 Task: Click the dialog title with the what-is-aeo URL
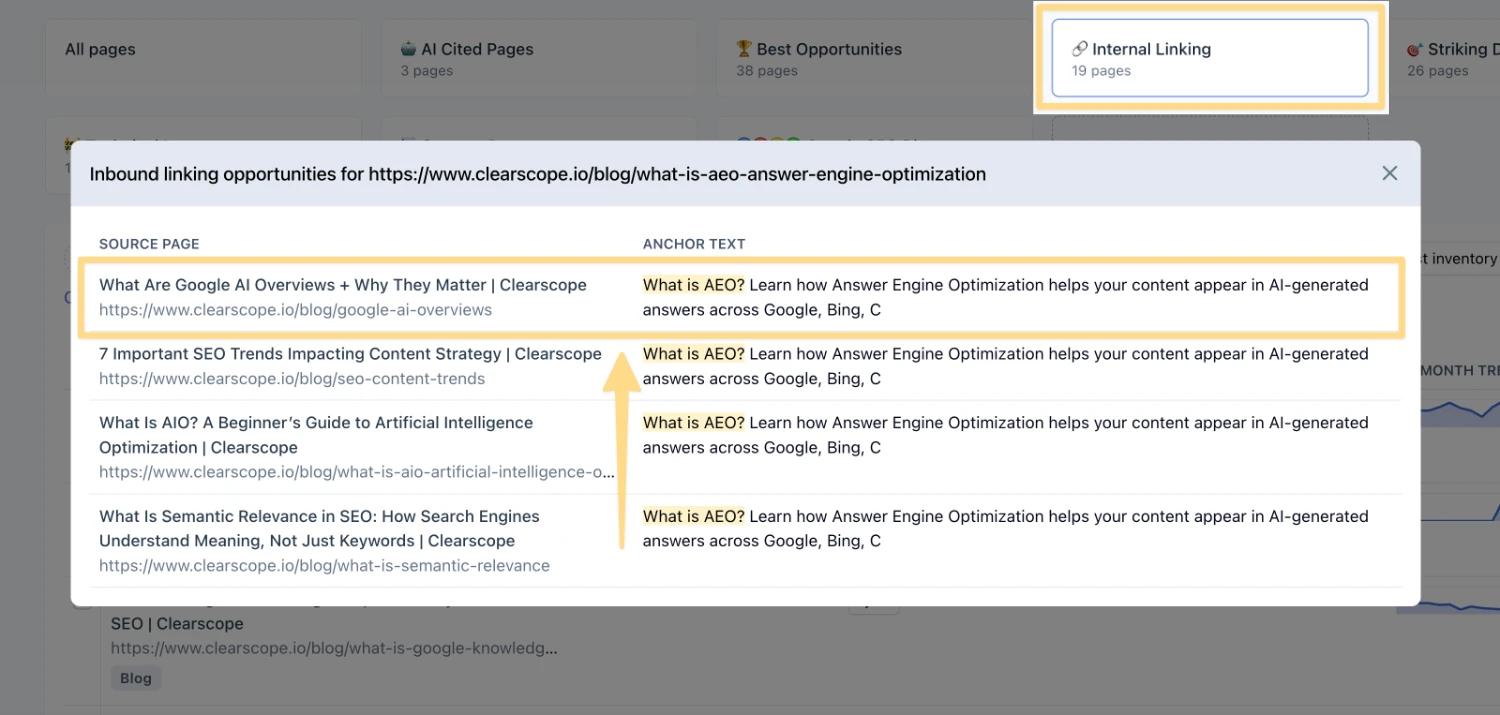point(538,174)
